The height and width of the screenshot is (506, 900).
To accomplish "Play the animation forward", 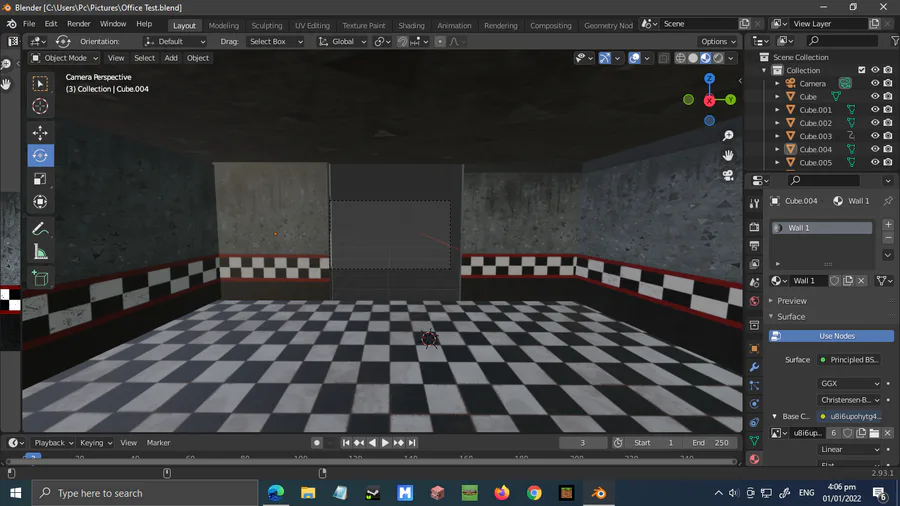I will (385, 443).
